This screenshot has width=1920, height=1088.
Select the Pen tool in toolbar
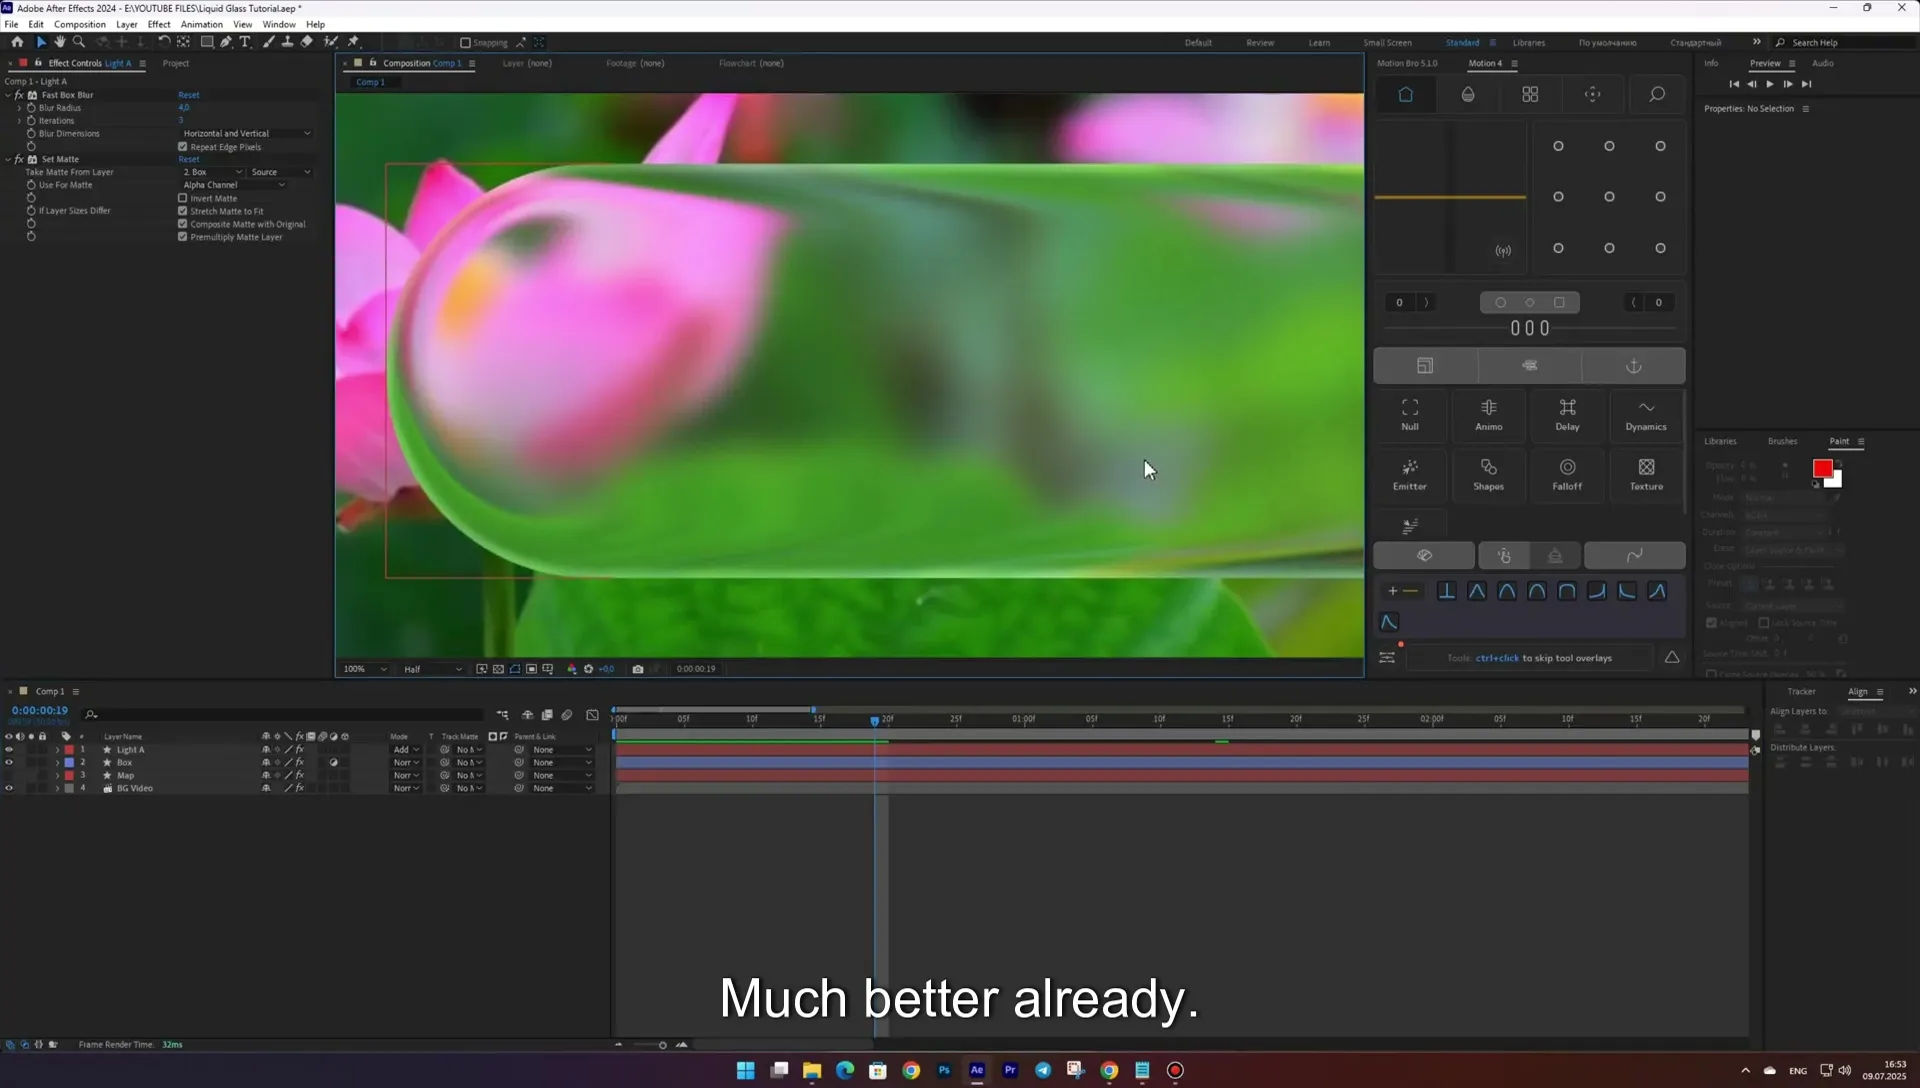click(226, 42)
